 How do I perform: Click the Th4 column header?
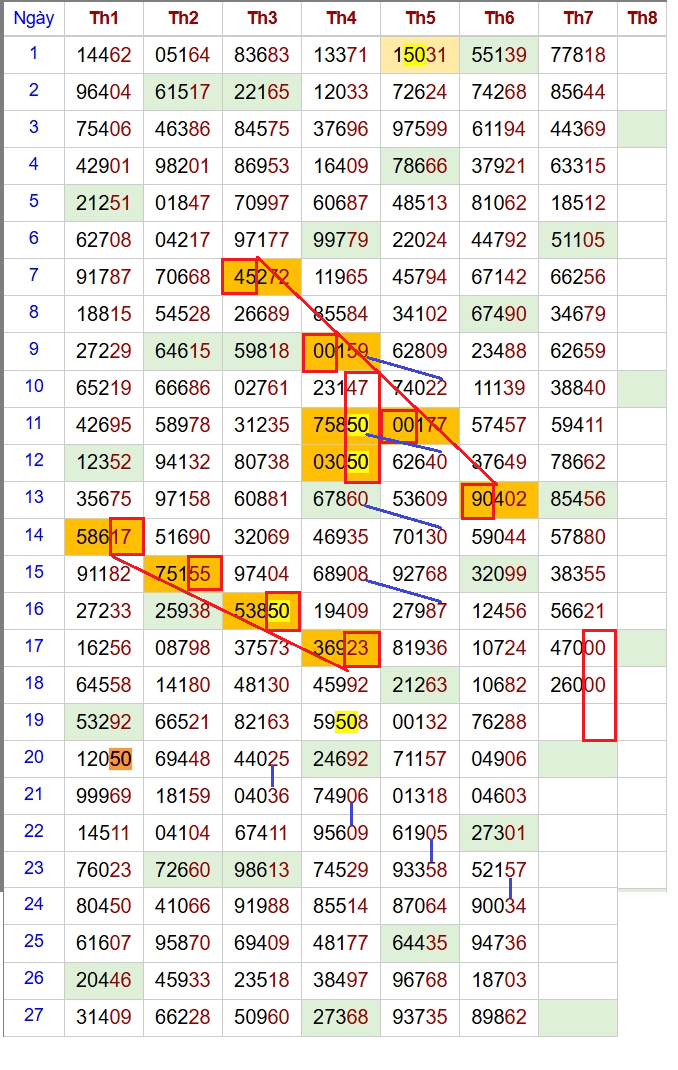pos(341,19)
